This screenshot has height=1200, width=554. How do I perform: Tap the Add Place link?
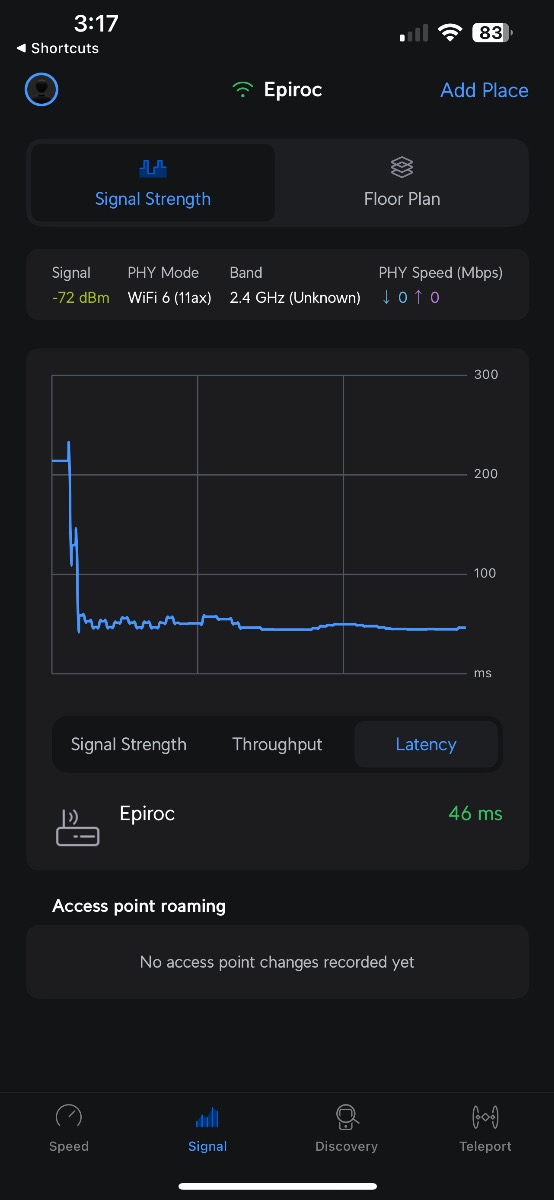point(484,90)
